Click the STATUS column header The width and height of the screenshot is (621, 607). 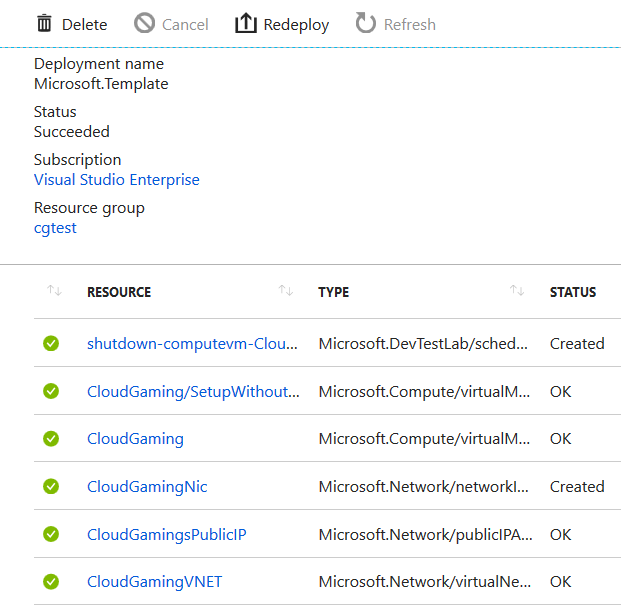click(x=573, y=292)
